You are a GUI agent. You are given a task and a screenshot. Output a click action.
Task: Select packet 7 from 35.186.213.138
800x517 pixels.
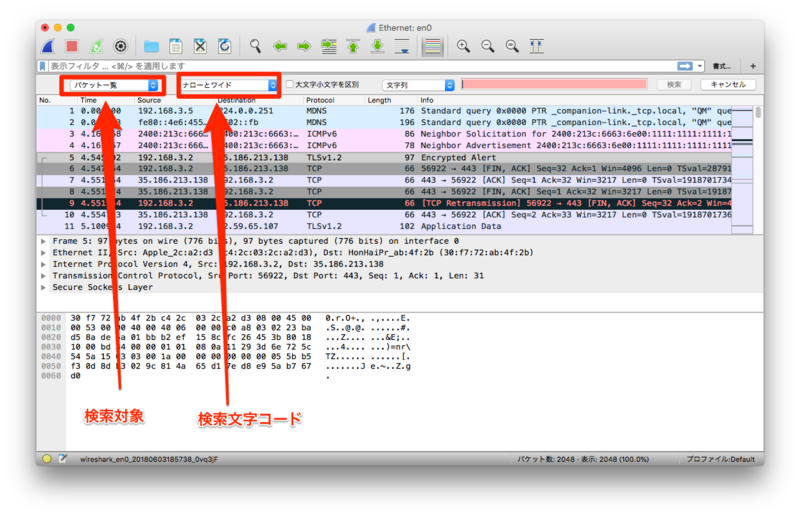[384, 180]
